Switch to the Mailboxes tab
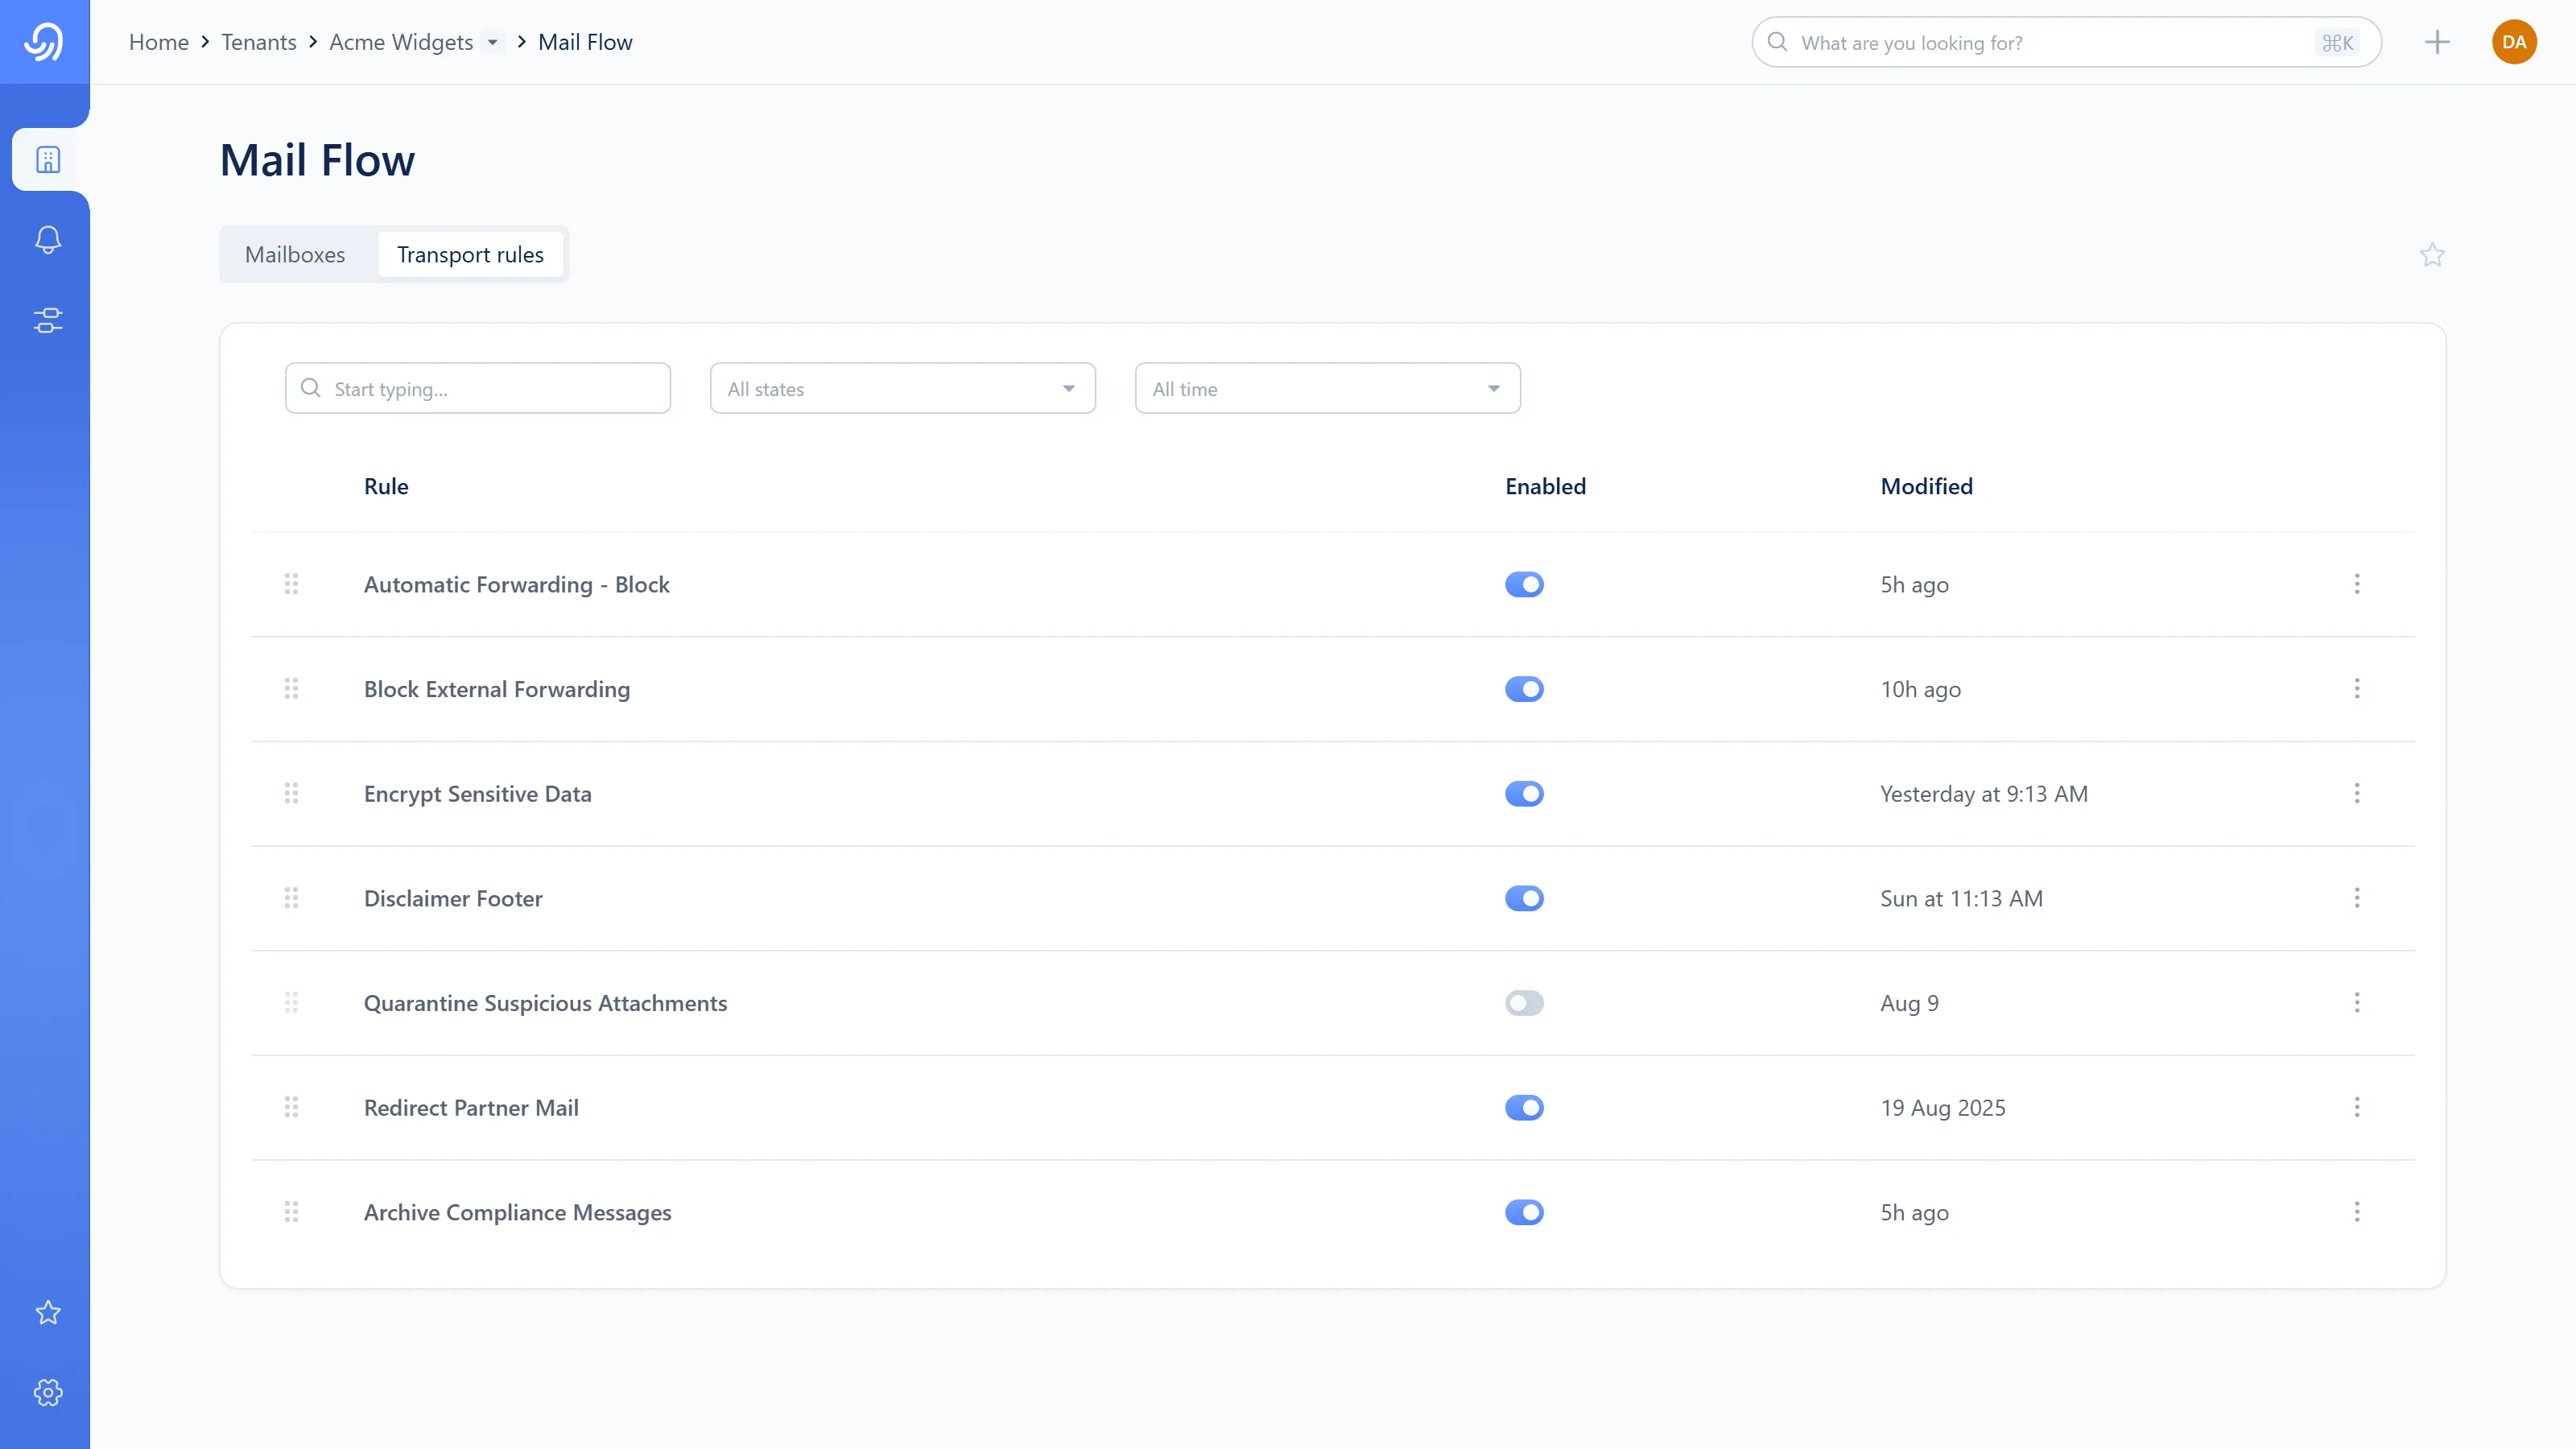The image size is (2576, 1449). [x=295, y=255]
